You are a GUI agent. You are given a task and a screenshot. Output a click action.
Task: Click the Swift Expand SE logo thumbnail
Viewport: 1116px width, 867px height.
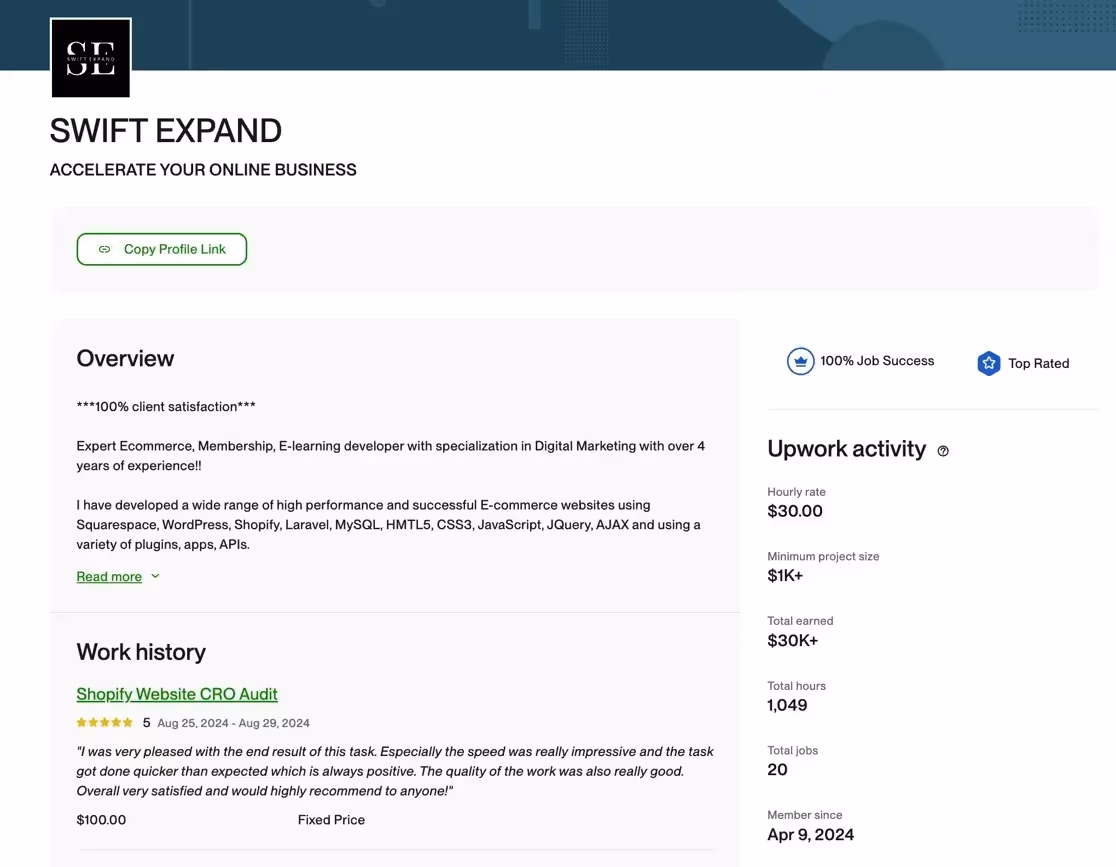click(x=91, y=58)
